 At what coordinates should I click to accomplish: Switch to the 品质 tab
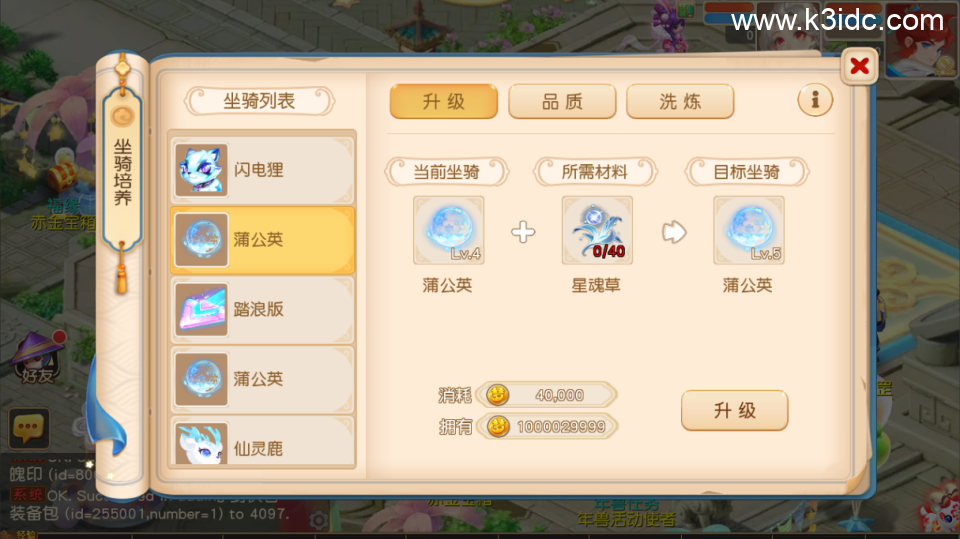point(562,101)
